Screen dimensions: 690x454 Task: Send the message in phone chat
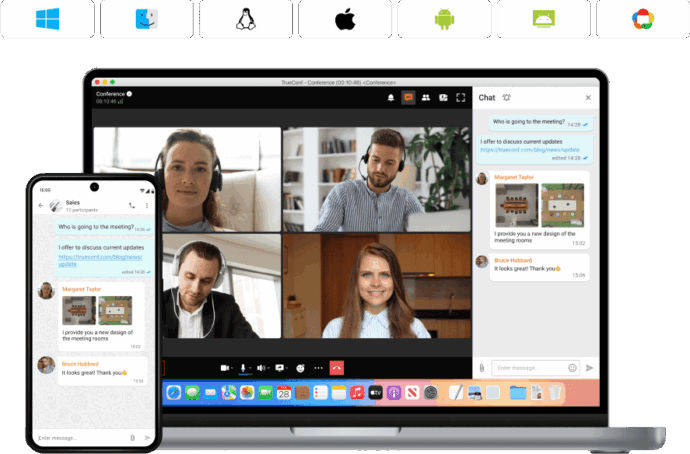coord(147,438)
